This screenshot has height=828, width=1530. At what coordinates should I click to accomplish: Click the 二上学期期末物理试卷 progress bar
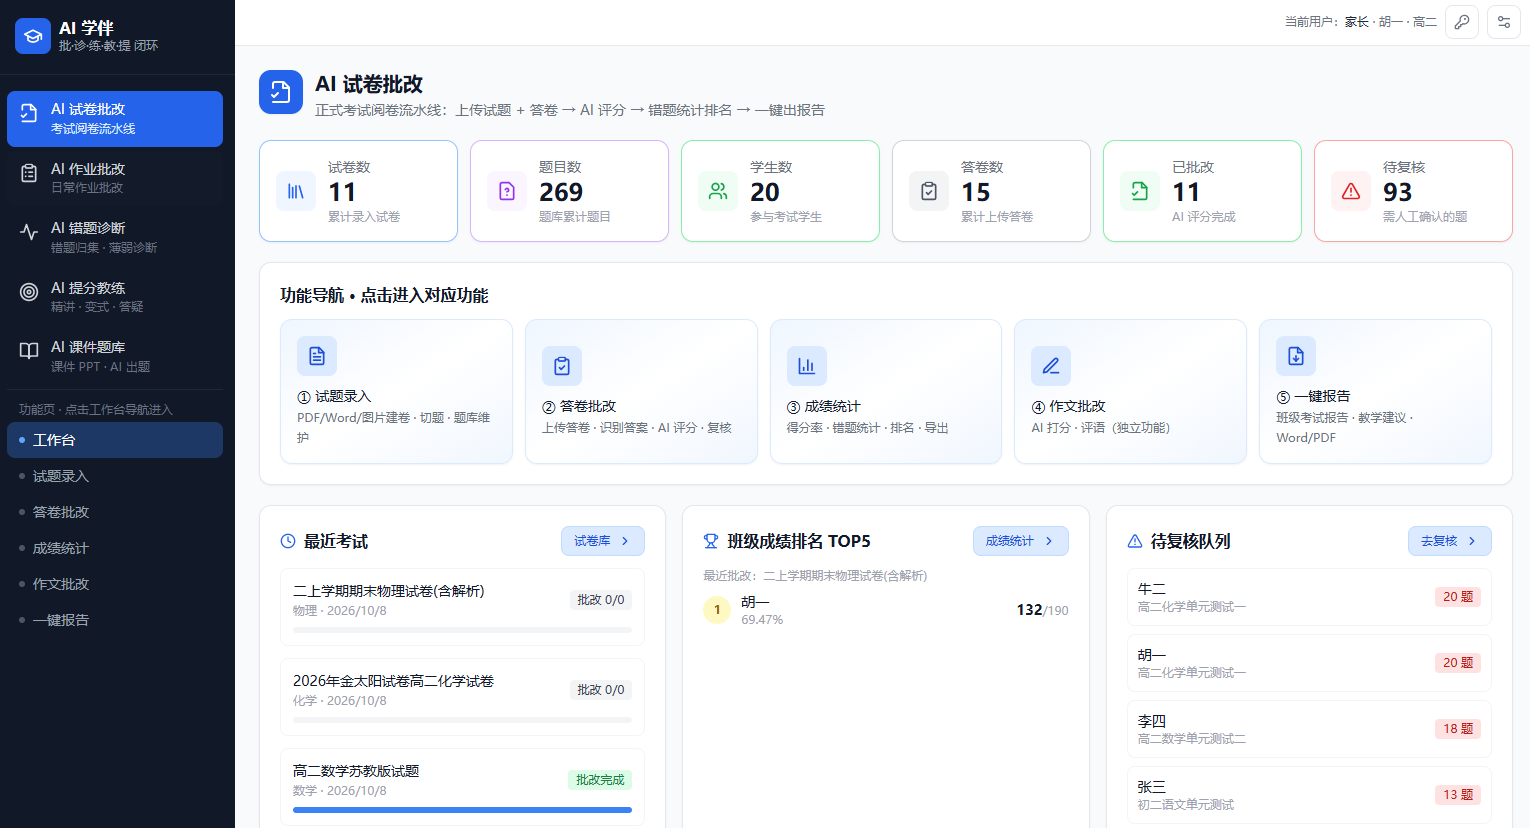click(x=462, y=630)
